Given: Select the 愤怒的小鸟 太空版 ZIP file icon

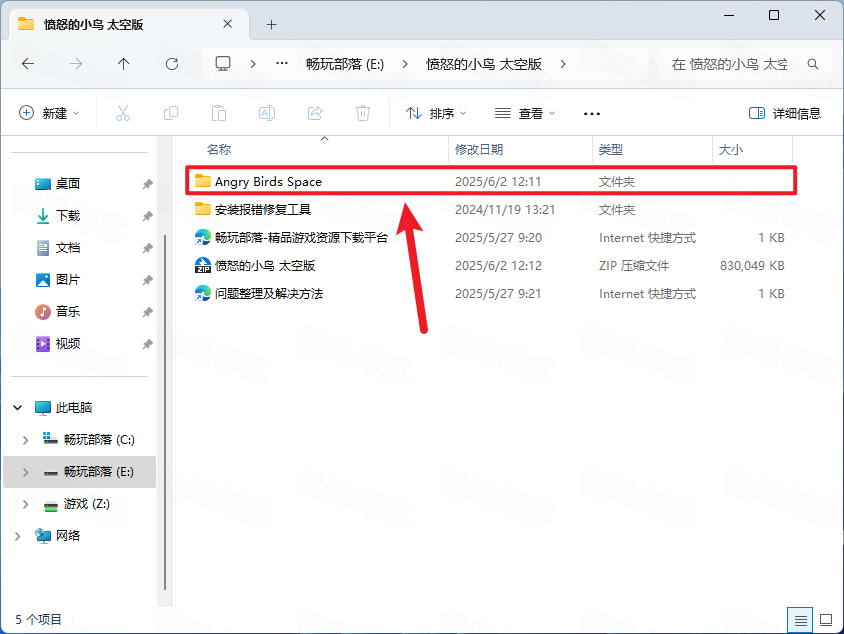Looking at the screenshot, I should pos(202,265).
